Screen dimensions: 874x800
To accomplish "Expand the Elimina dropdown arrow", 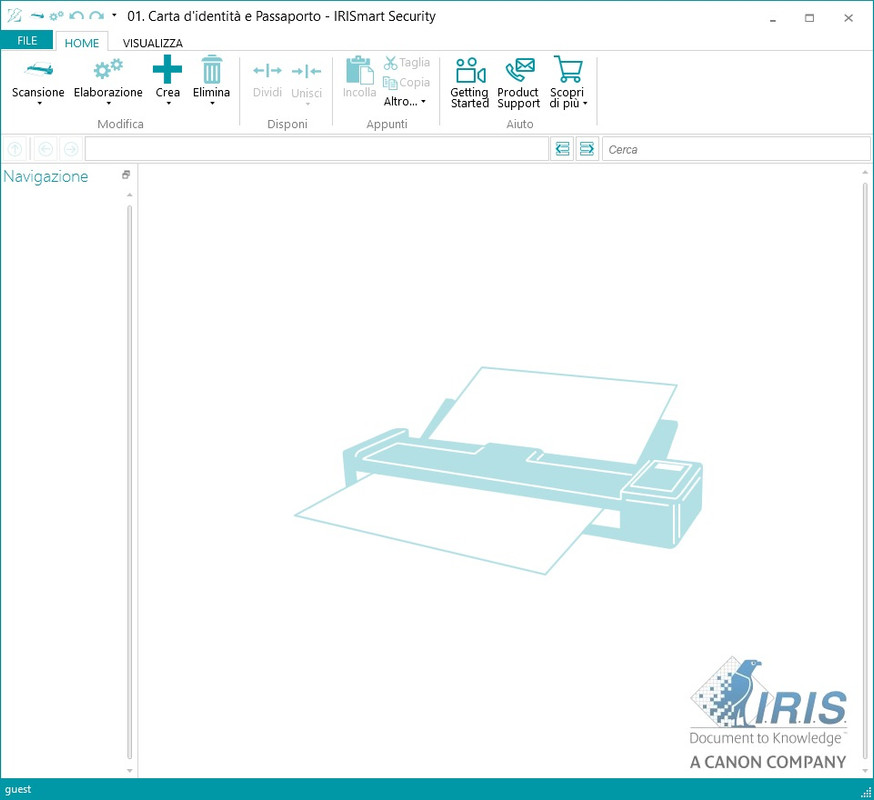I will coord(212,103).
